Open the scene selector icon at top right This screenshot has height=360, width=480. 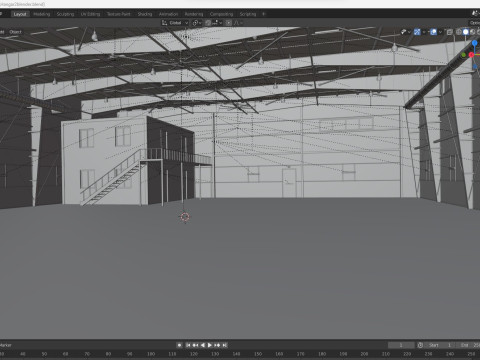(475, 13)
